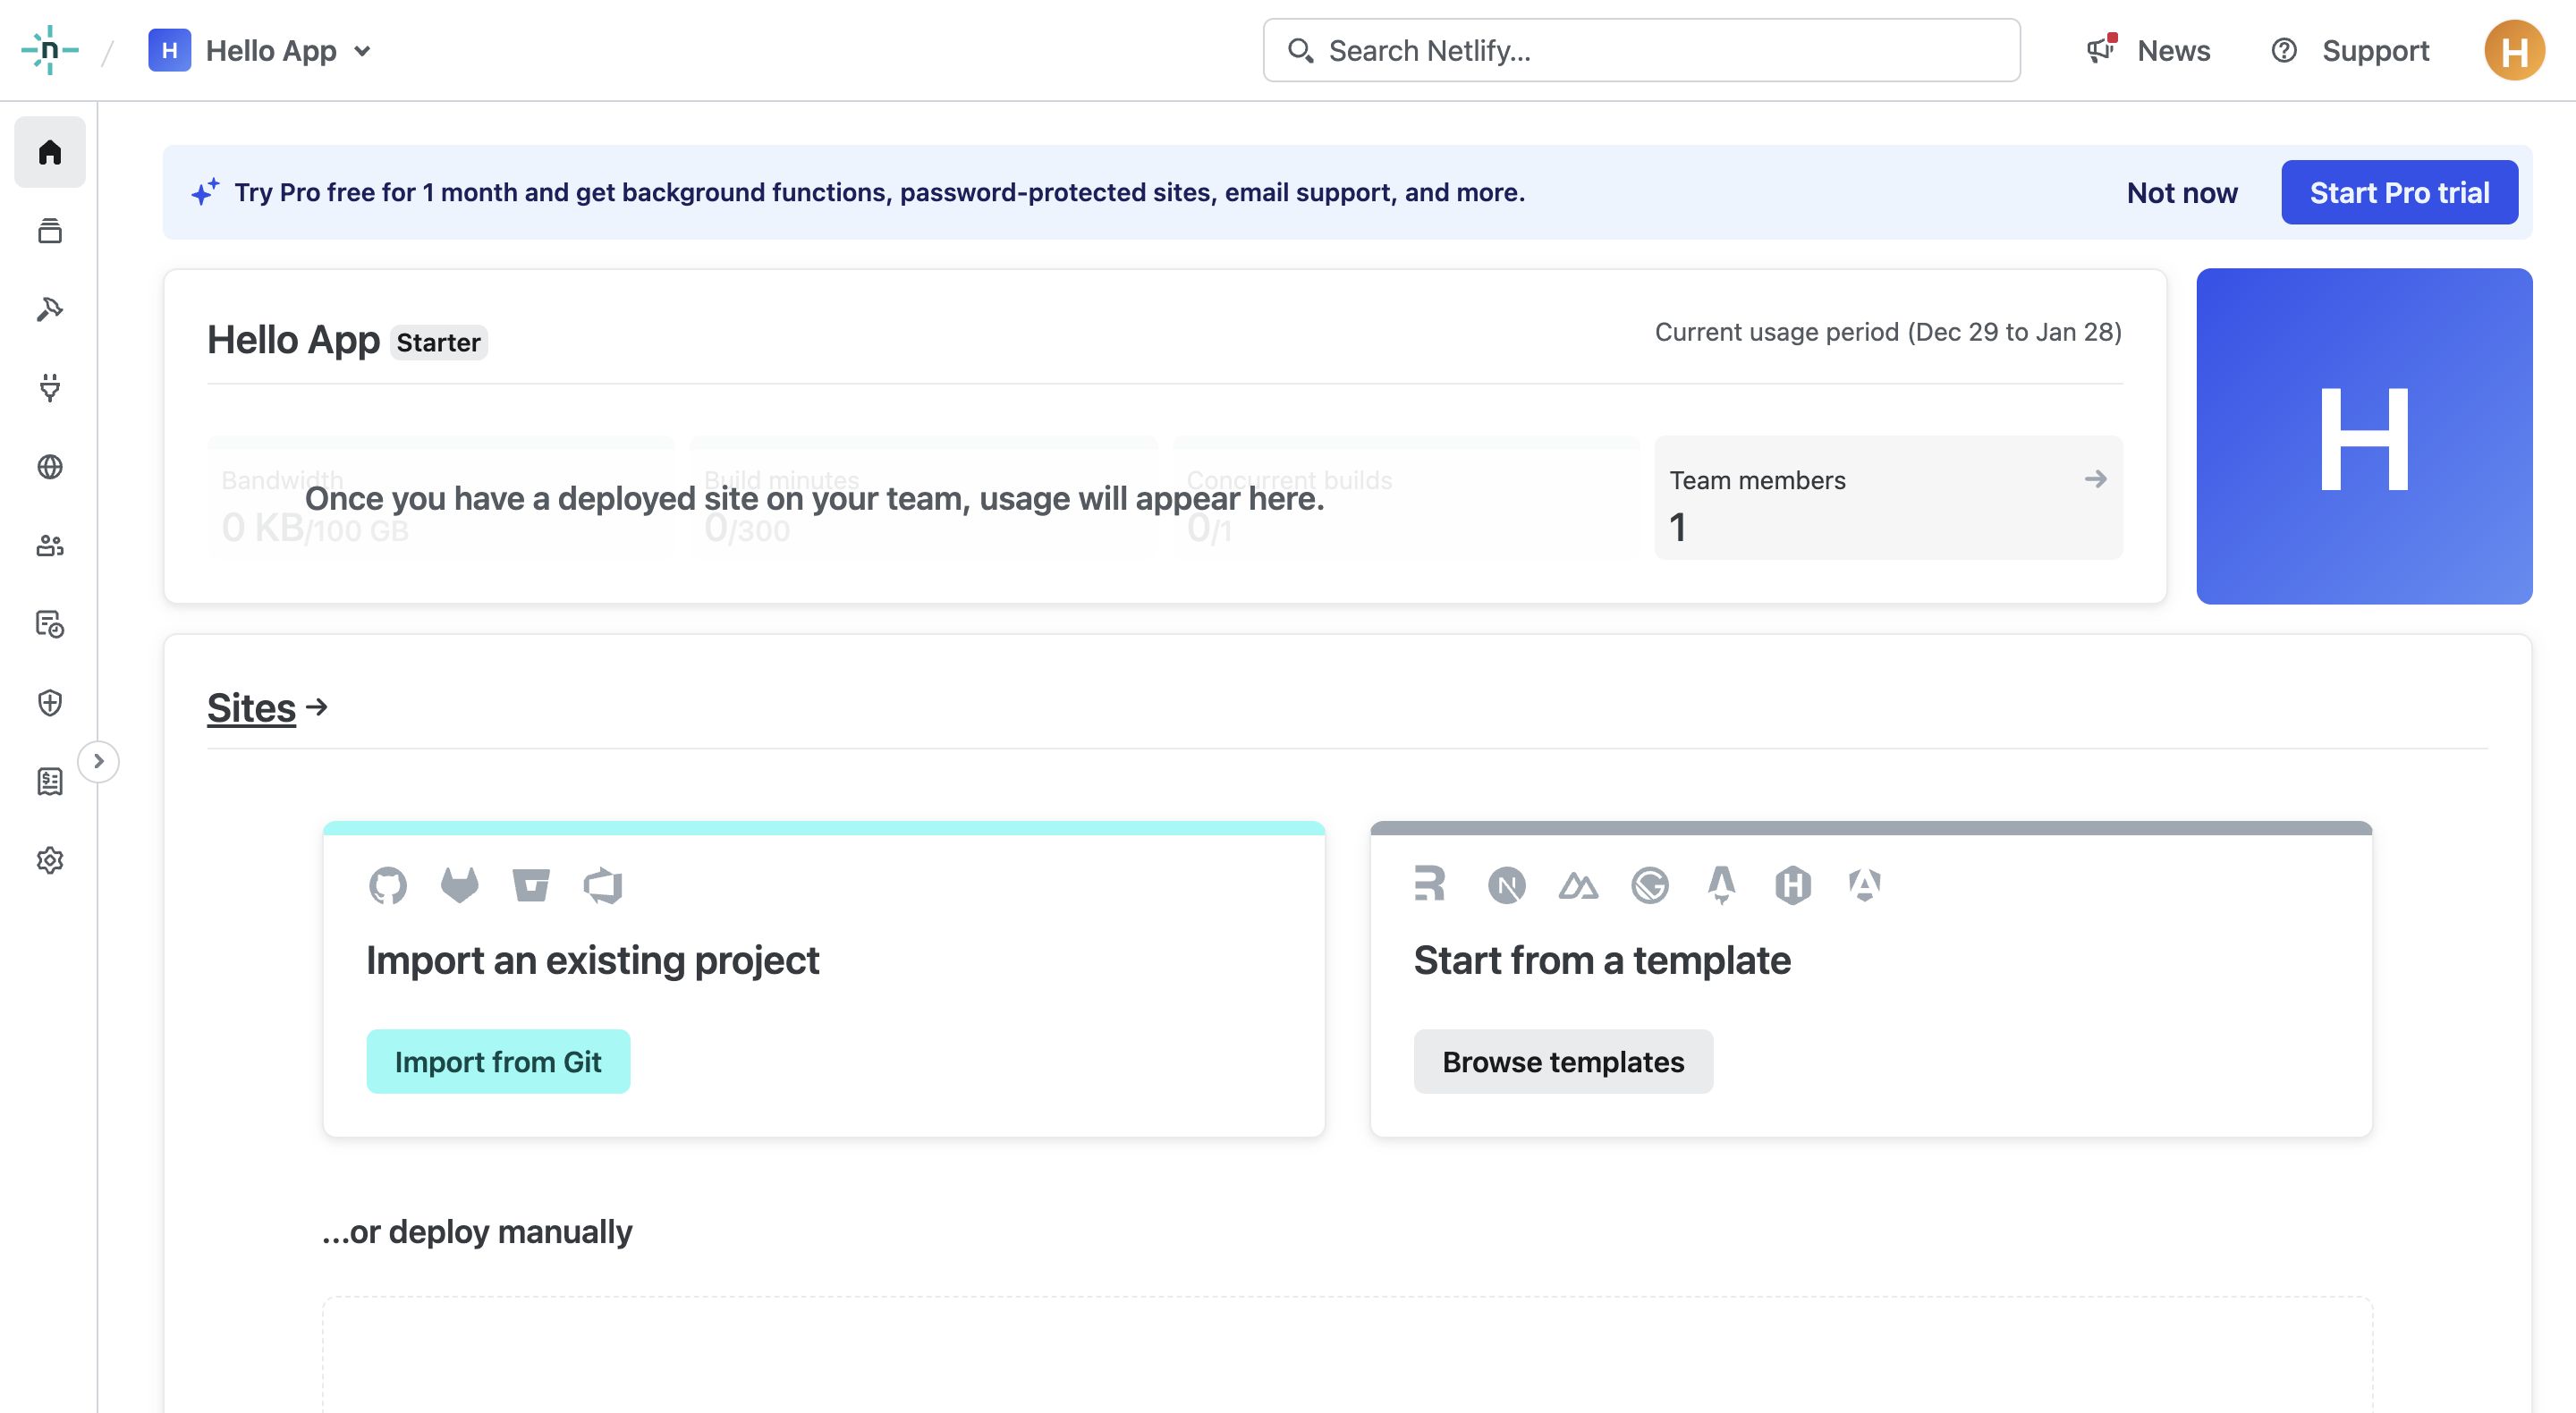Click Start Pro trial button
Viewport: 2576px width, 1413px height.
coord(2399,192)
